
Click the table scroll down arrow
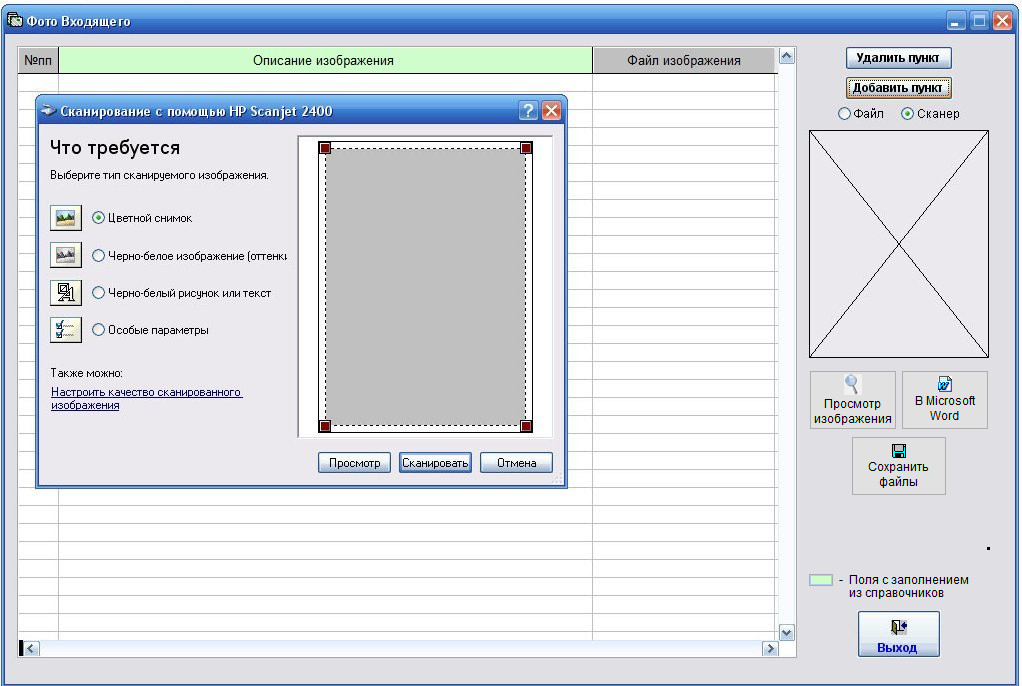(x=787, y=633)
